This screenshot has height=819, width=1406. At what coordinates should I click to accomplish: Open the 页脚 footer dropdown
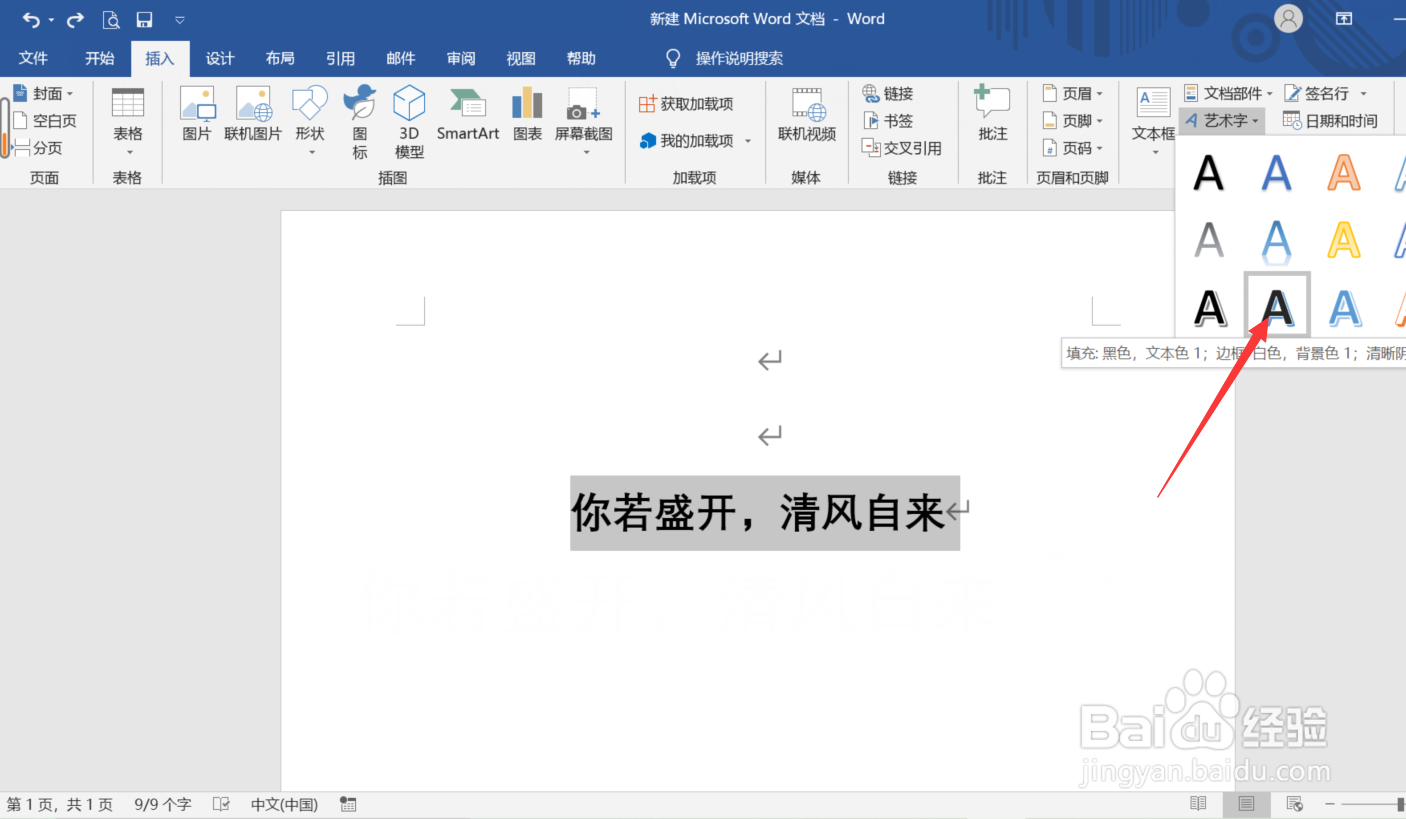point(1073,120)
